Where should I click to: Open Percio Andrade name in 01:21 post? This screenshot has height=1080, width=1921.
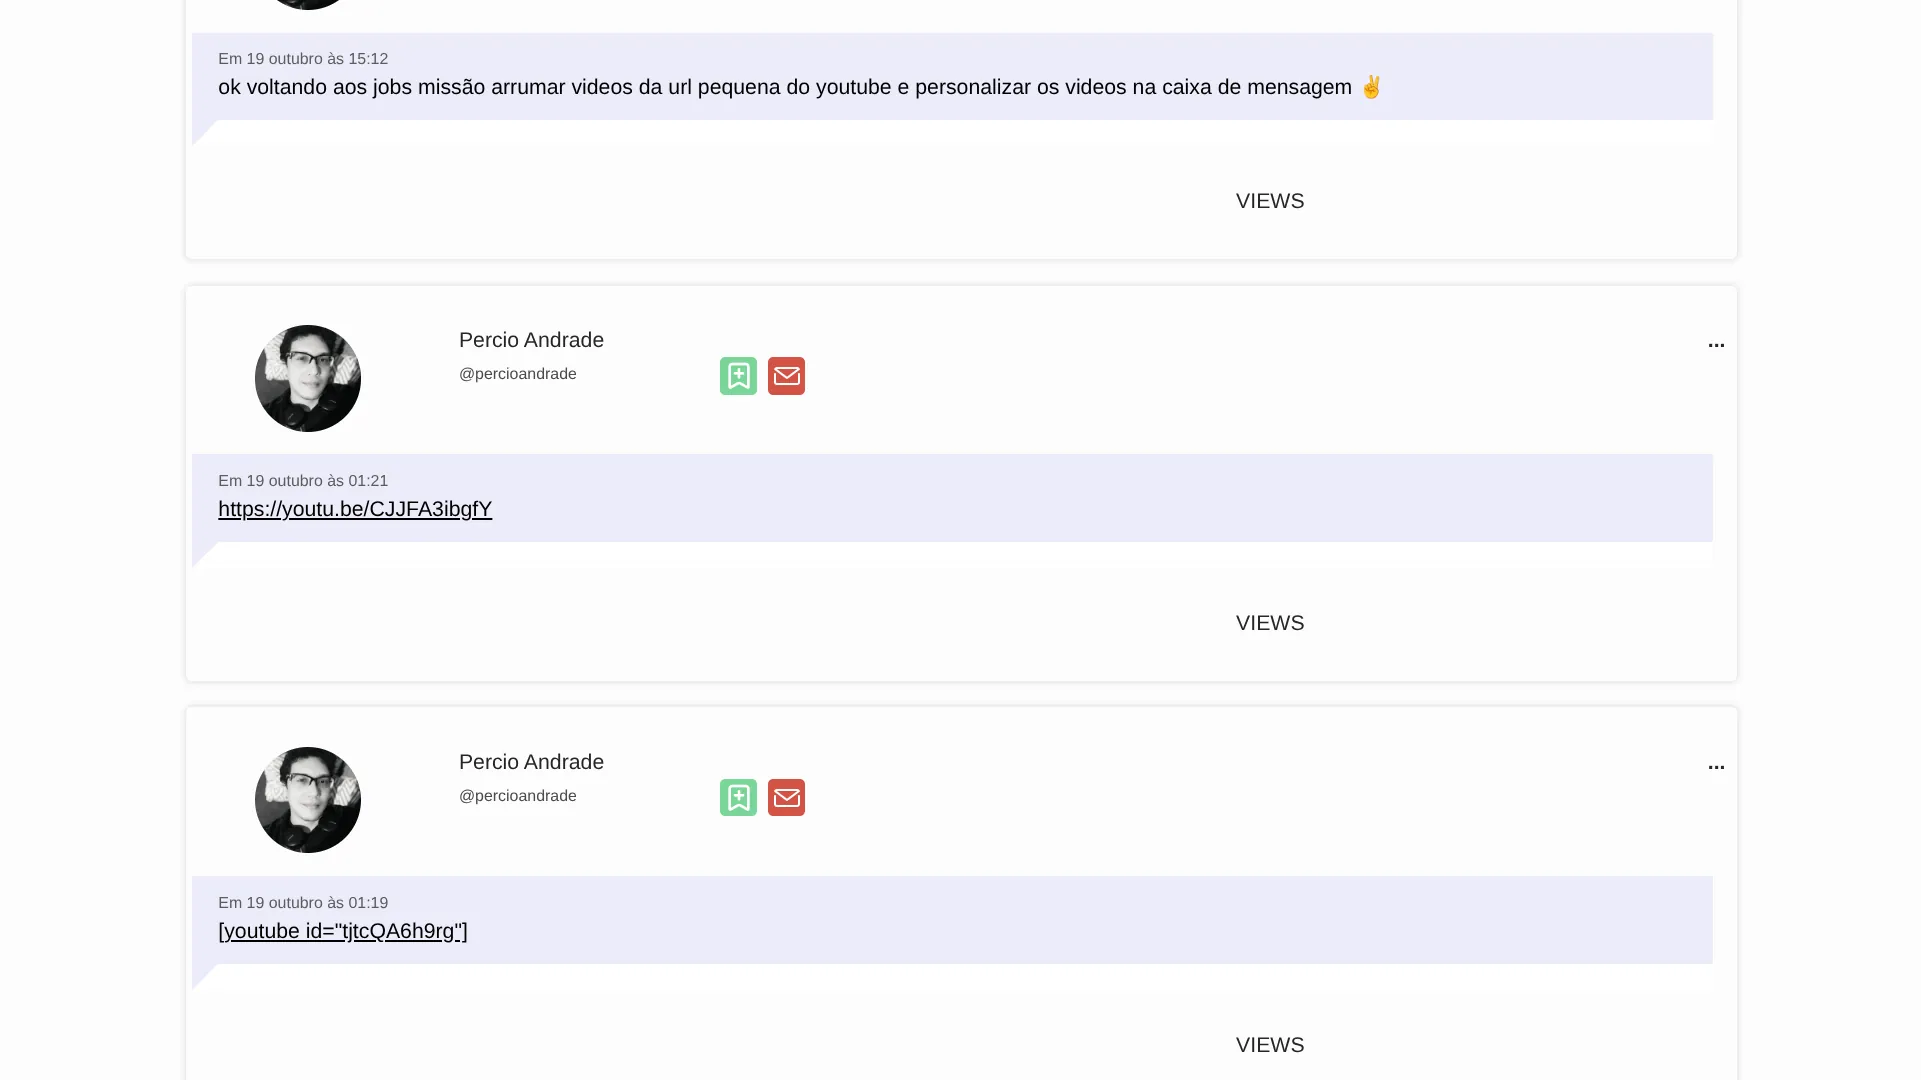tap(531, 340)
